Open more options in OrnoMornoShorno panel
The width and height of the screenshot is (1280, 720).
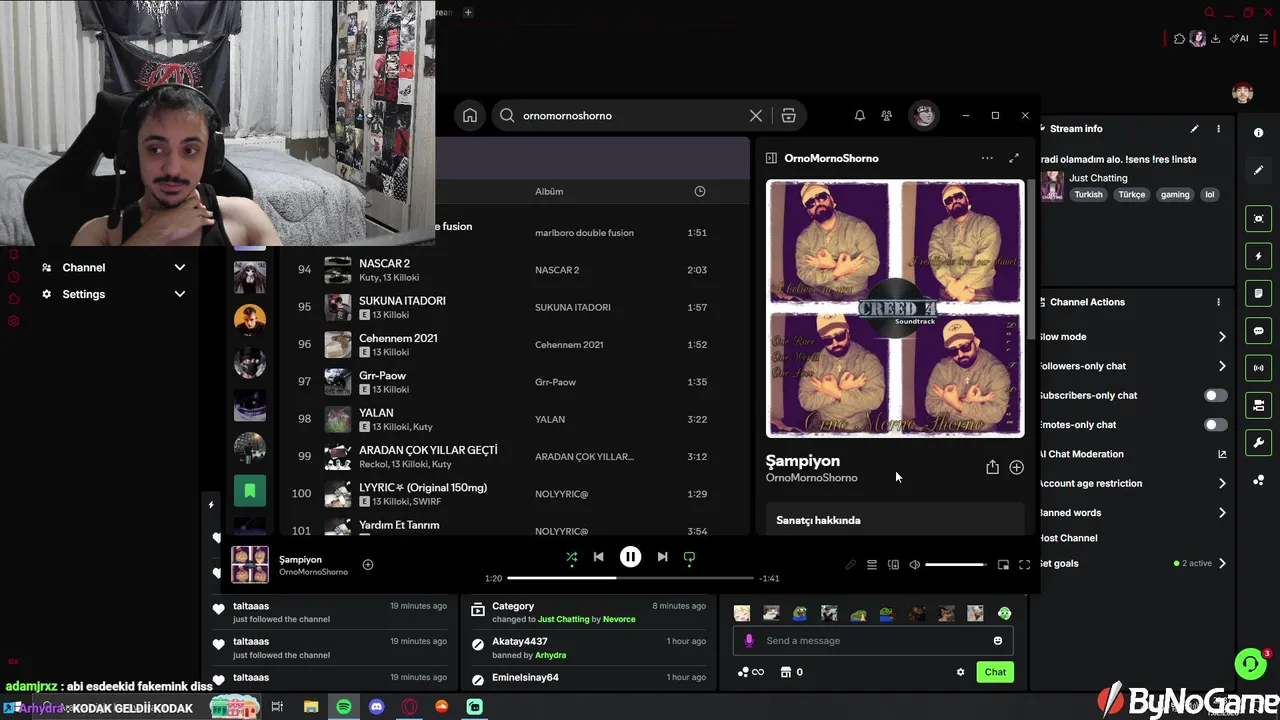click(x=987, y=158)
